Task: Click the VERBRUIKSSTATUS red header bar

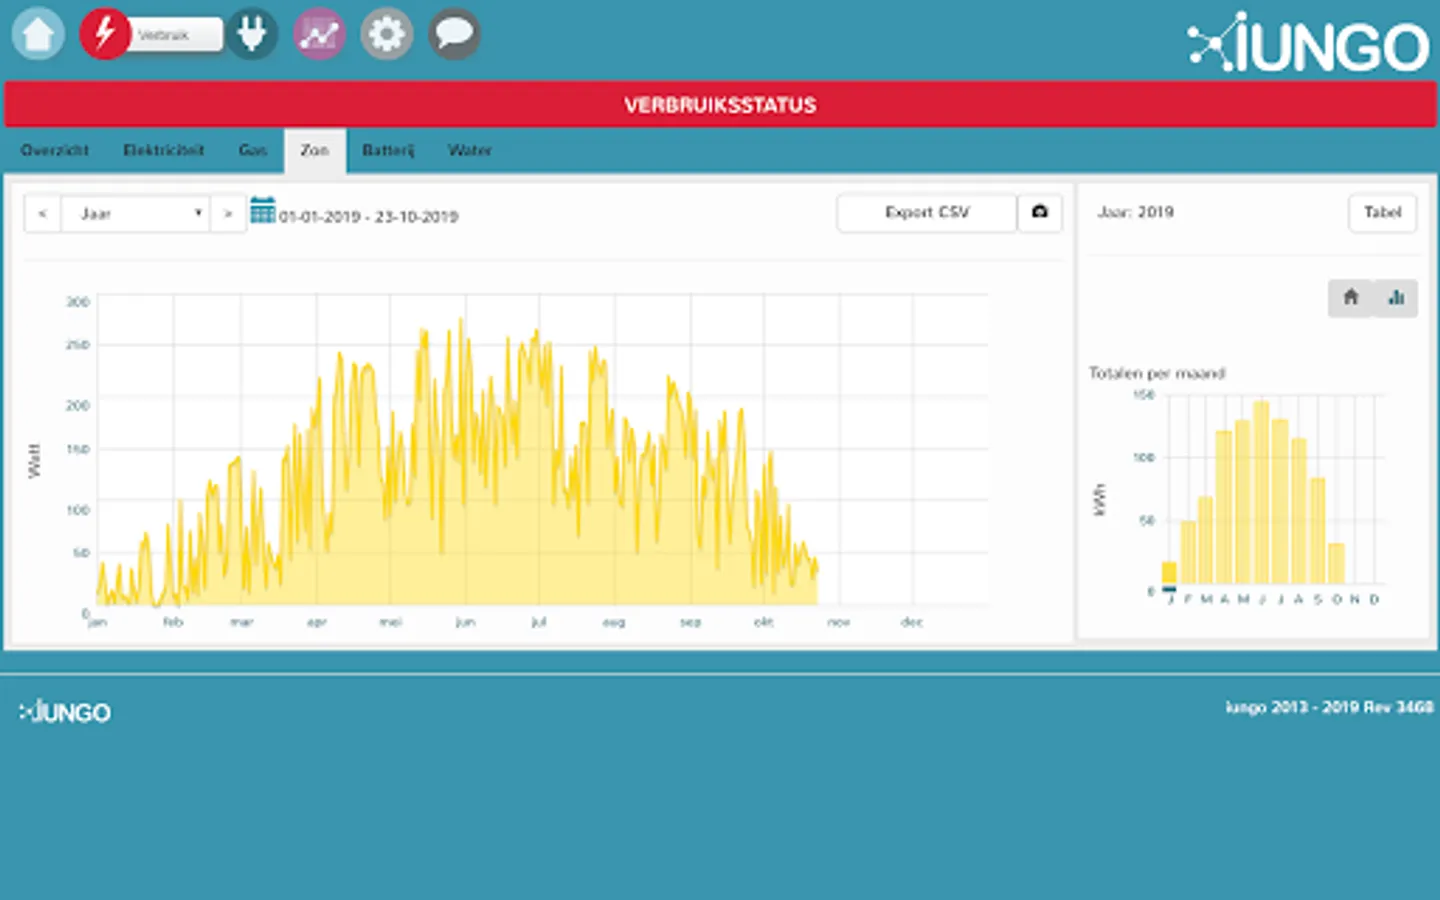Action: pos(720,105)
